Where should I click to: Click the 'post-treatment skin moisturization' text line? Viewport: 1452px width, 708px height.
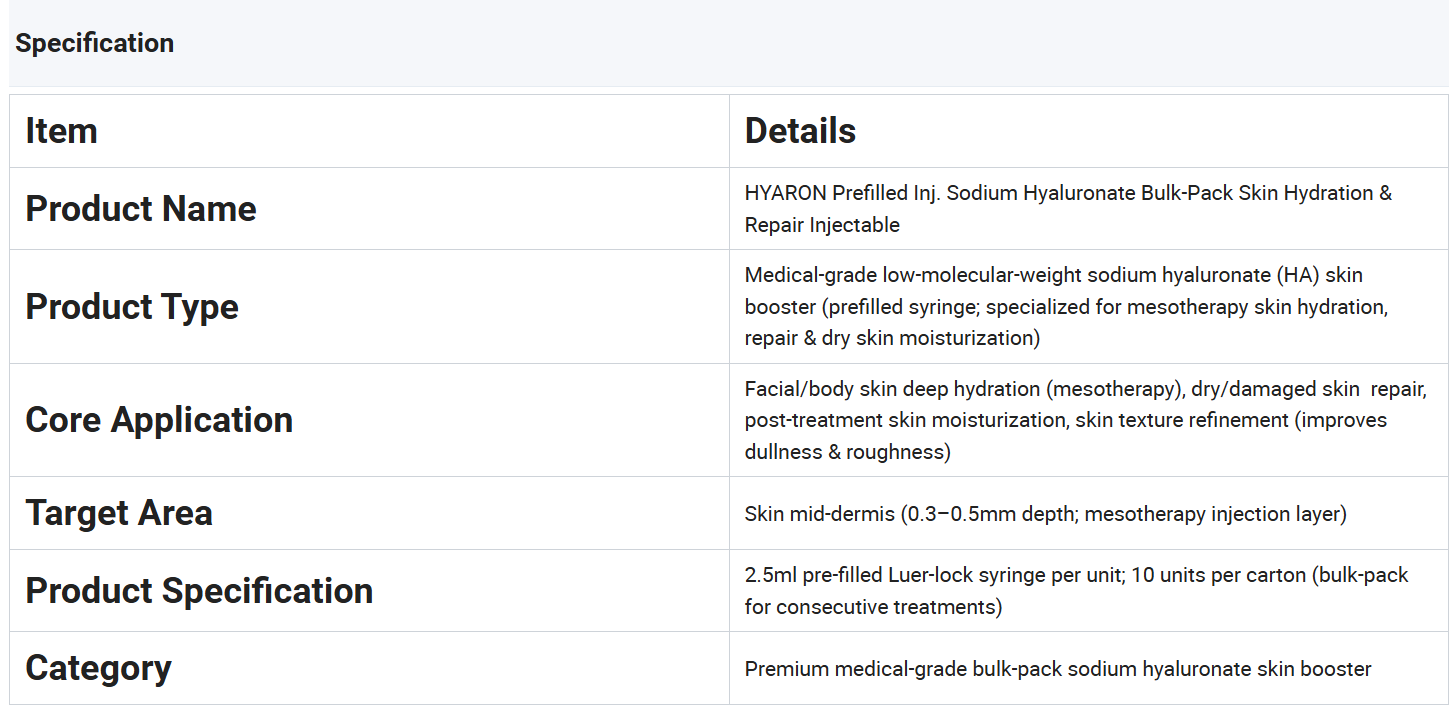click(x=1066, y=420)
